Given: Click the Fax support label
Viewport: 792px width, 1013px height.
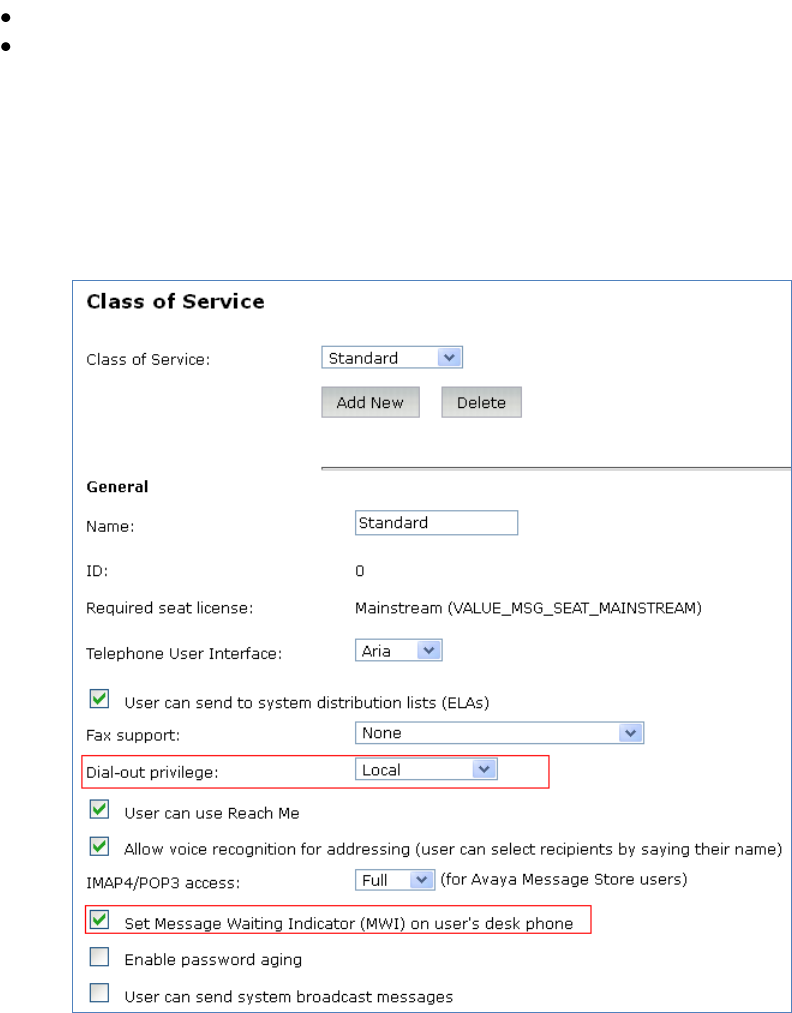Looking at the screenshot, I should (133, 736).
